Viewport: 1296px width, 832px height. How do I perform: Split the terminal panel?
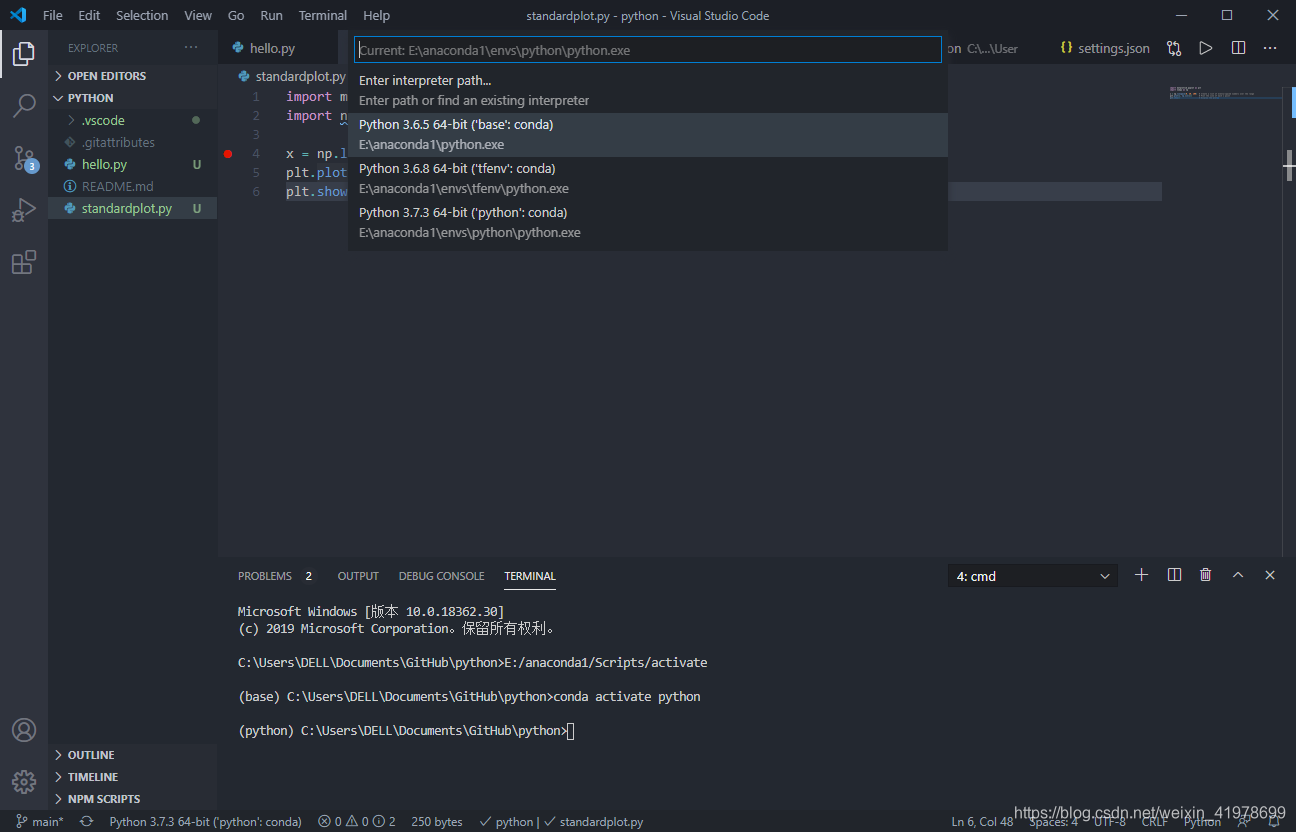pos(1174,575)
